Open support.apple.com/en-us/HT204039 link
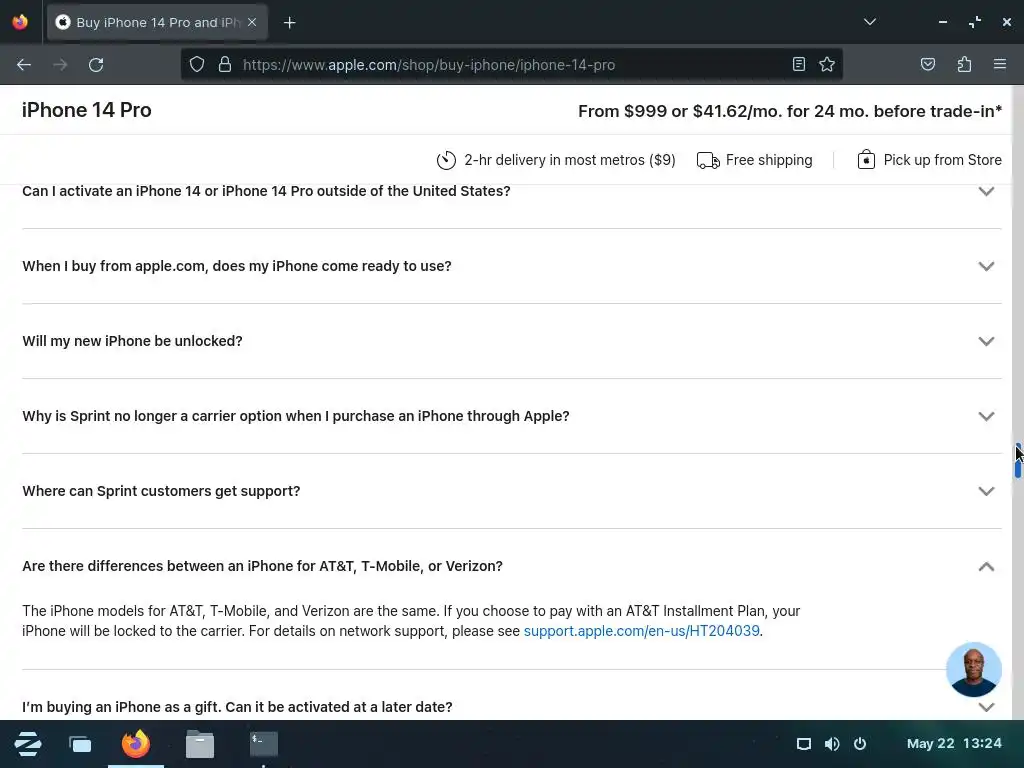This screenshot has height=768, width=1024. (x=641, y=631)
